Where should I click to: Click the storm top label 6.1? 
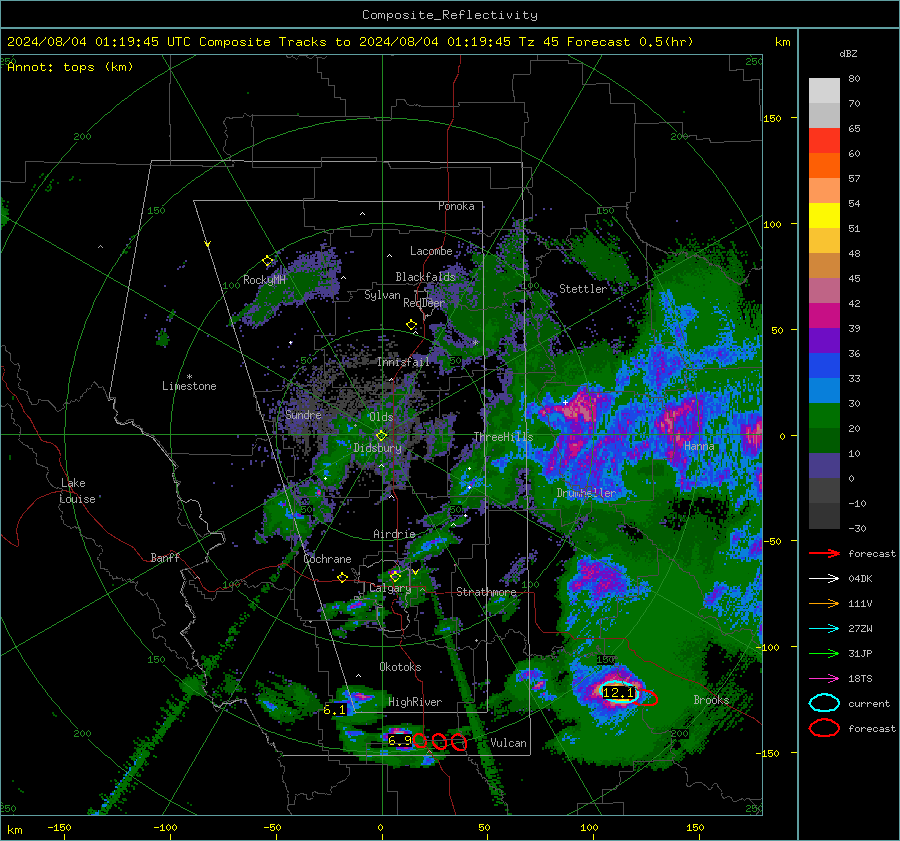[x=335, y=710]
